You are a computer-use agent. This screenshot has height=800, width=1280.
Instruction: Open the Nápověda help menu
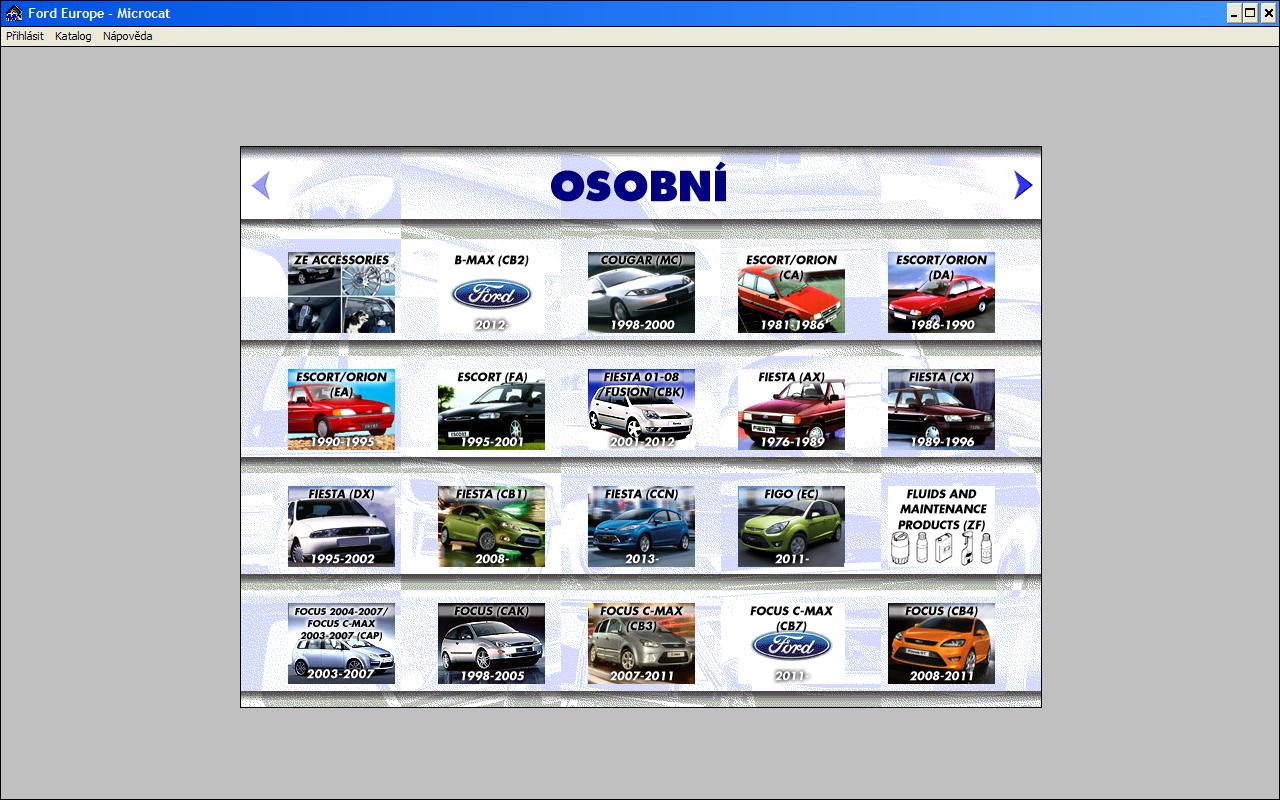tap(127, 36)
